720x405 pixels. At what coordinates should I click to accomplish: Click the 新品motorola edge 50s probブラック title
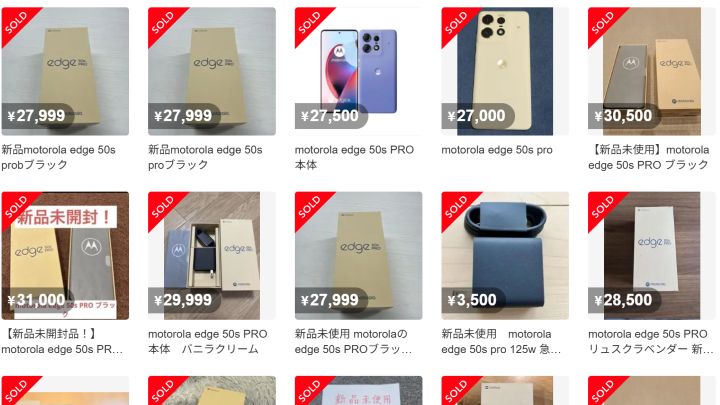click(58, 157)
